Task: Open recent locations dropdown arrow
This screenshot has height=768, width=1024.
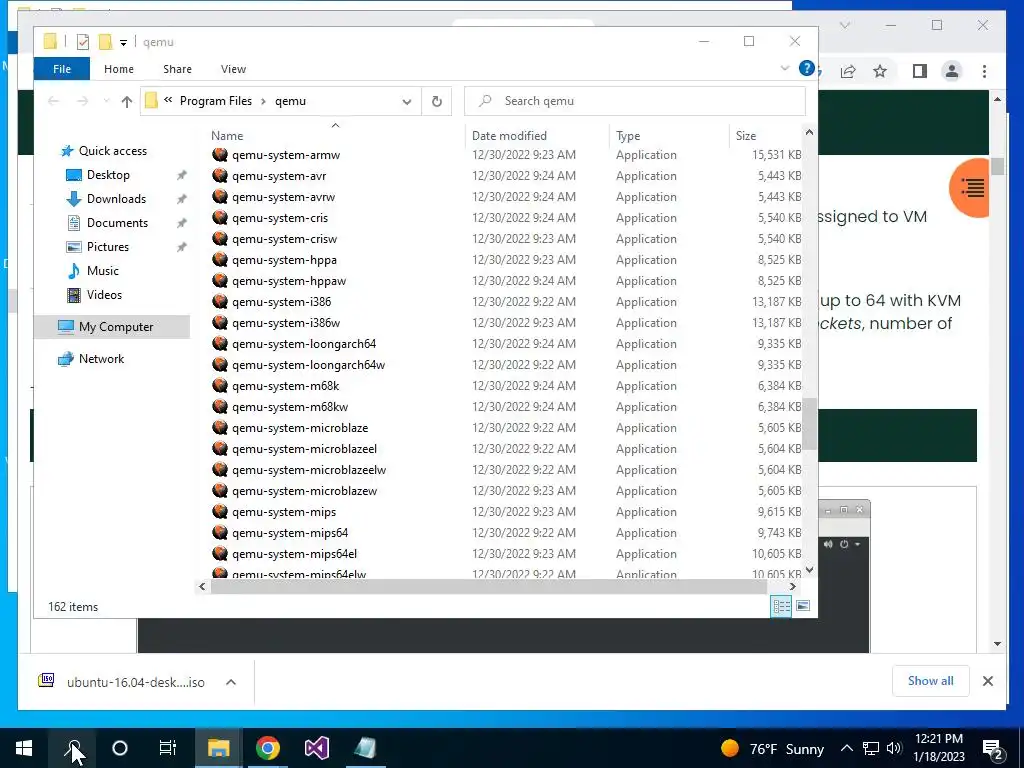Action: [x=106, y=101]
